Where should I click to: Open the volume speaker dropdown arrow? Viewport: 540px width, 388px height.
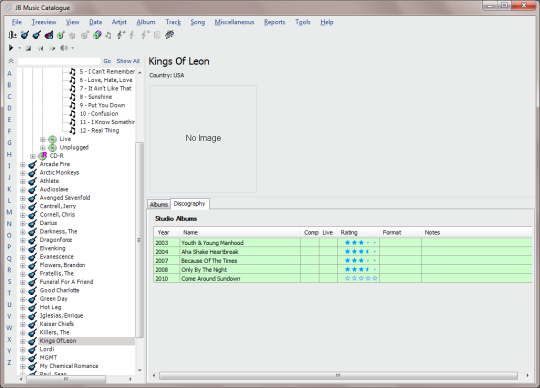tap(73, 48)
